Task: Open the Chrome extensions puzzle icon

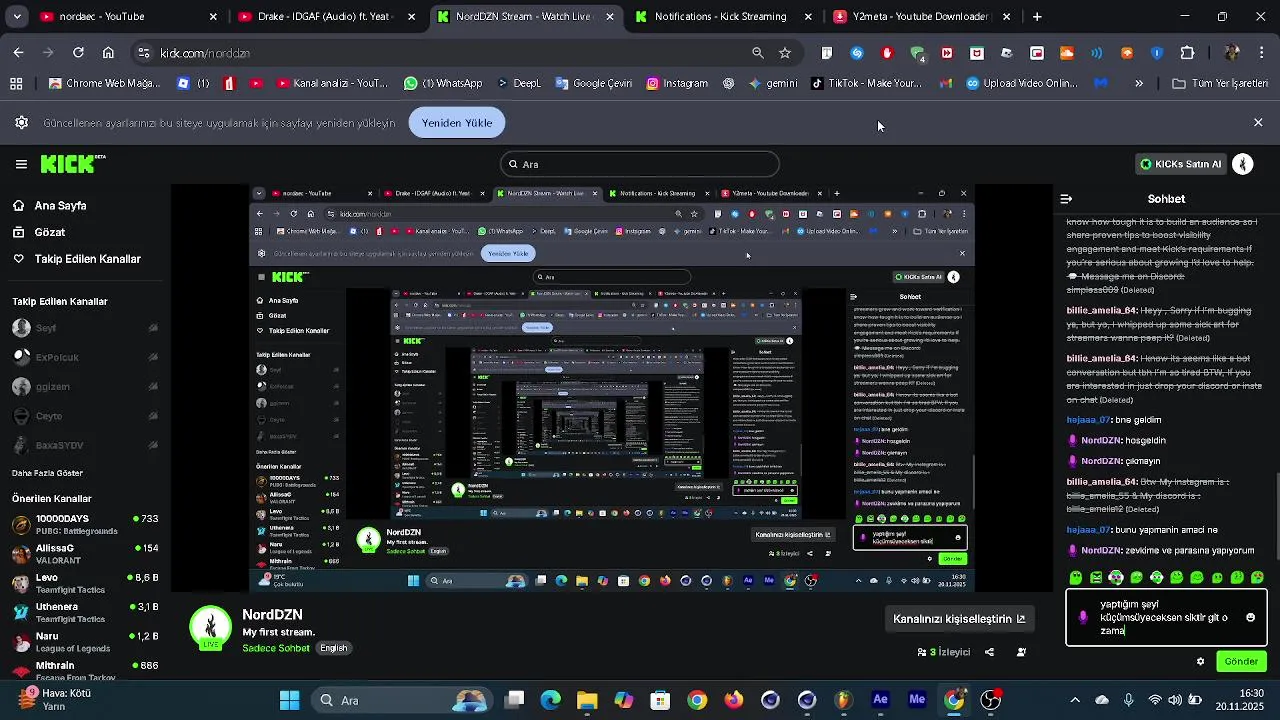Action: pos(1187,53)
